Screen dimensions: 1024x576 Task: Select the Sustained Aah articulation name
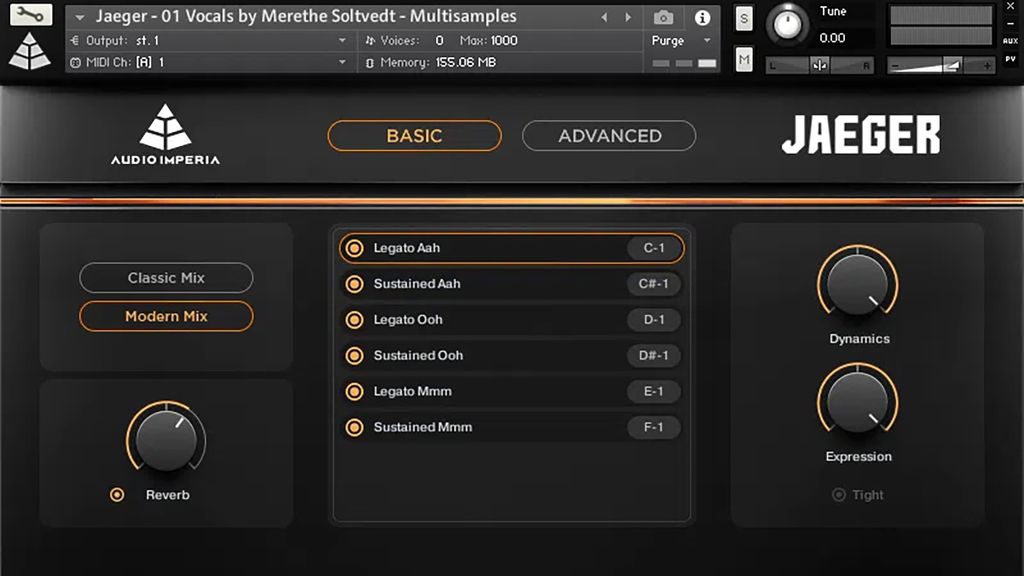[x=417, y=284]
